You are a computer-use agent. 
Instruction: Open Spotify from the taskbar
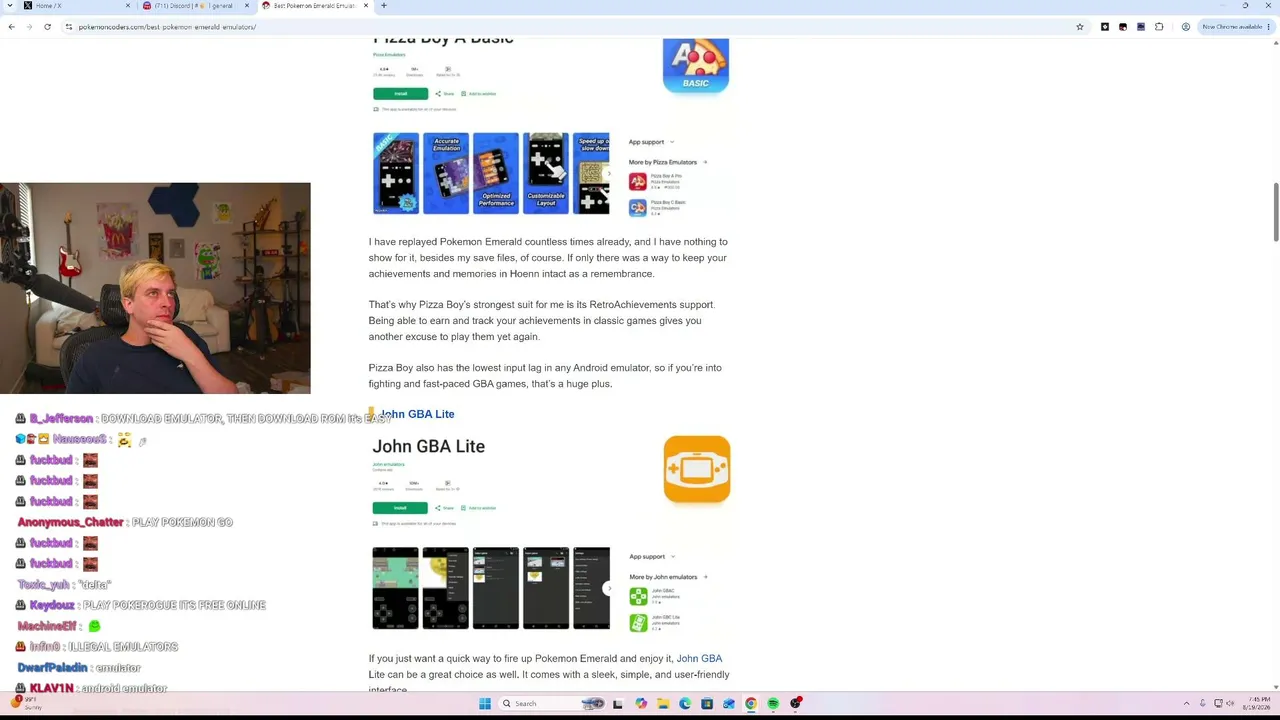[x=773, y=704]
